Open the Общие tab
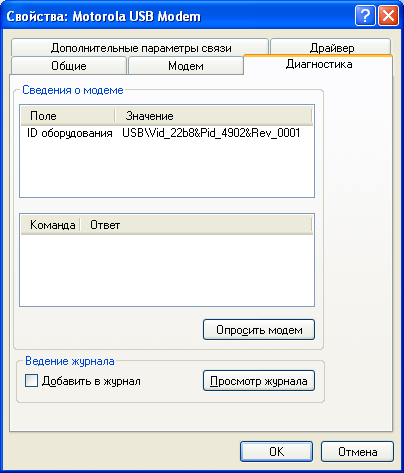The height and width of the screenshot is (473, 404). tap(69, 66)
